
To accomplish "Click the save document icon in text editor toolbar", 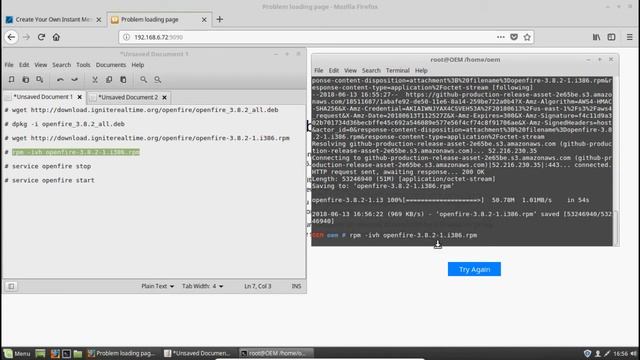I will click(40, 80).
